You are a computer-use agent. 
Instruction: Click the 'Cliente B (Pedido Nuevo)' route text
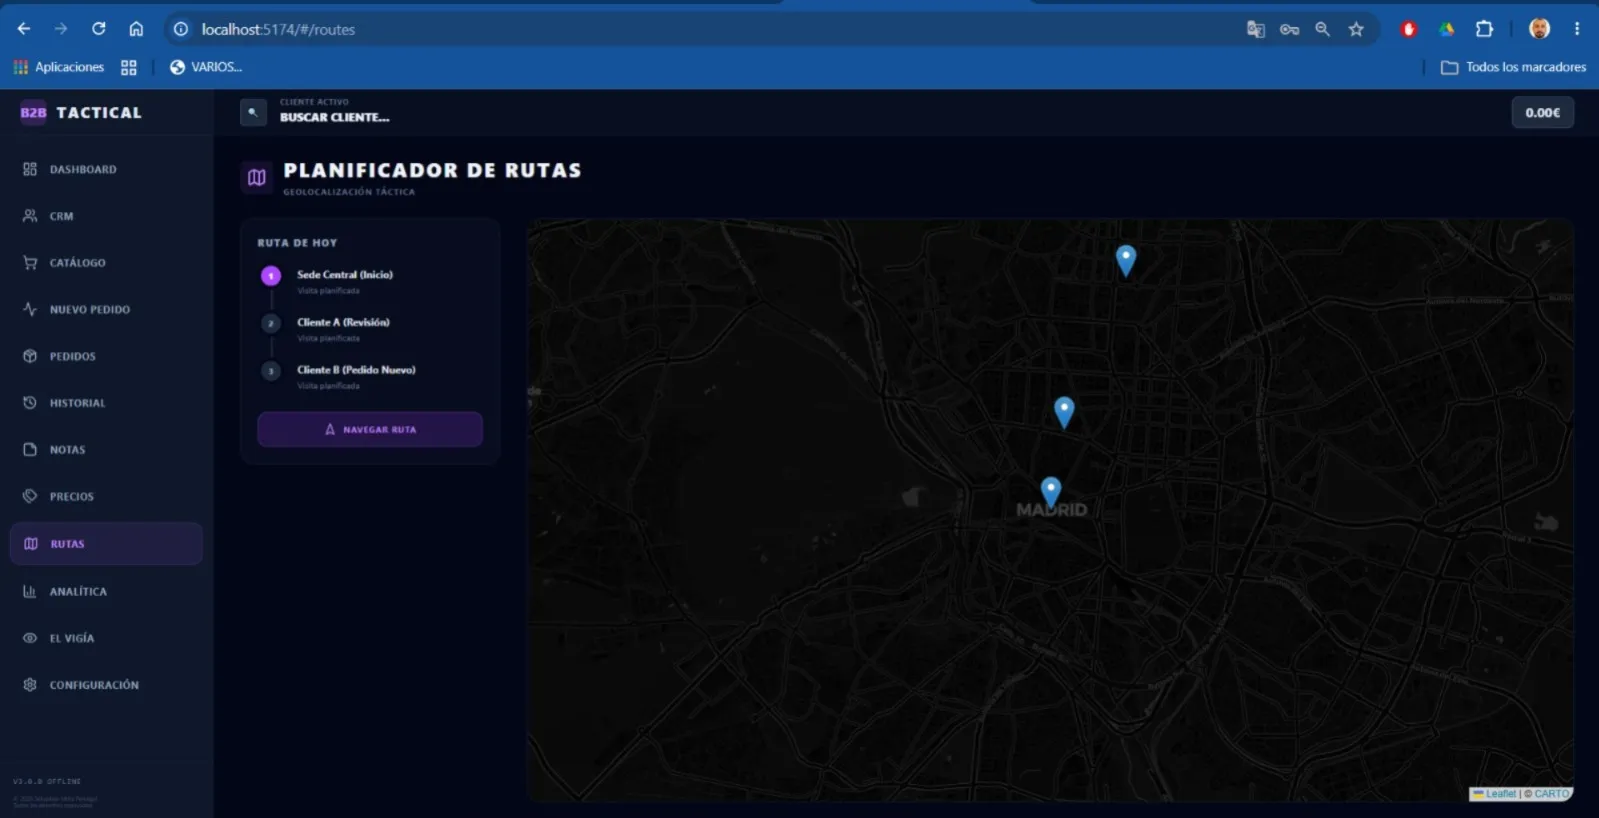coord(356,370)
